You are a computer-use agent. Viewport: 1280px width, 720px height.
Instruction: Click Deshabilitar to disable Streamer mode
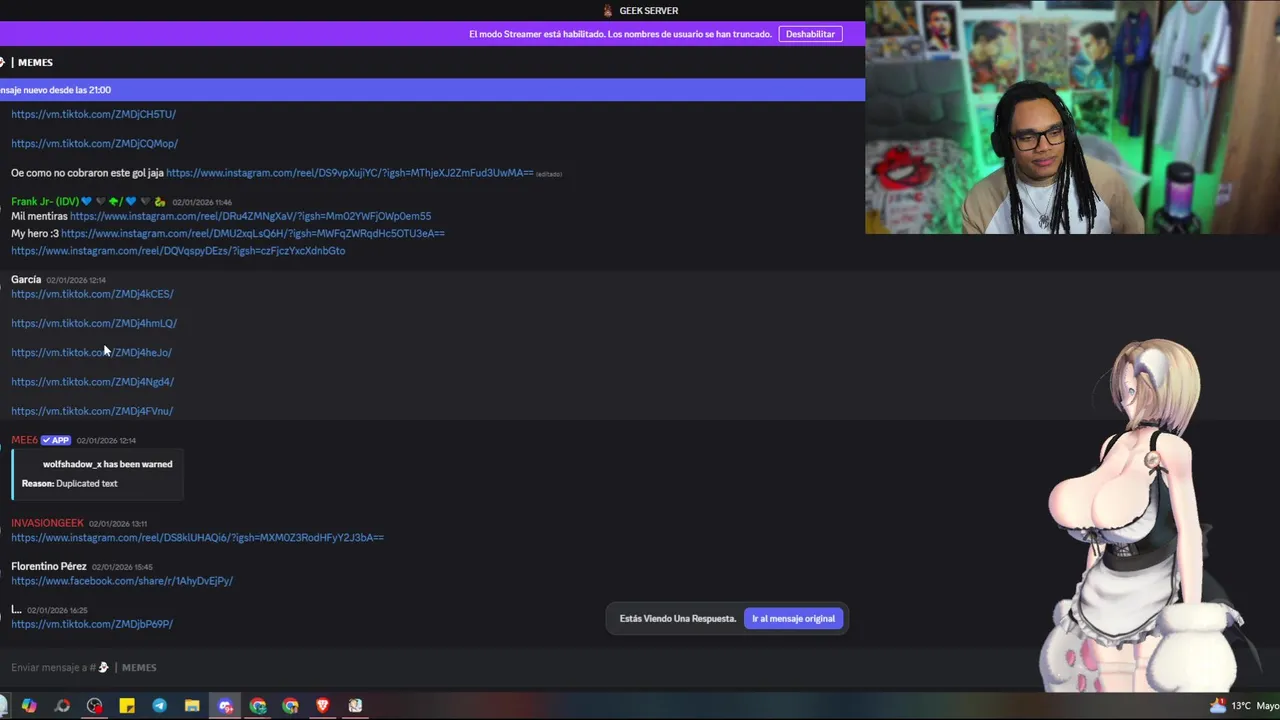coord(810,34)
